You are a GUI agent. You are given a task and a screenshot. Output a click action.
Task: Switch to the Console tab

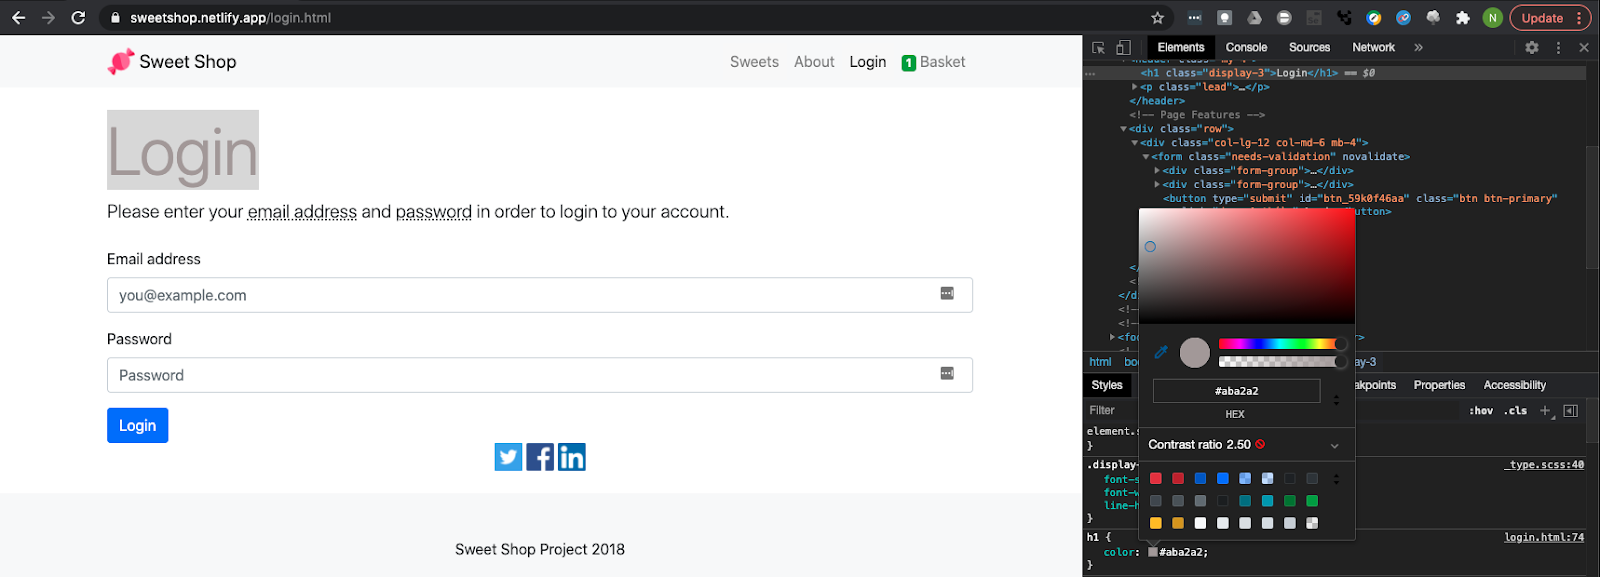tap(1246, 47)
